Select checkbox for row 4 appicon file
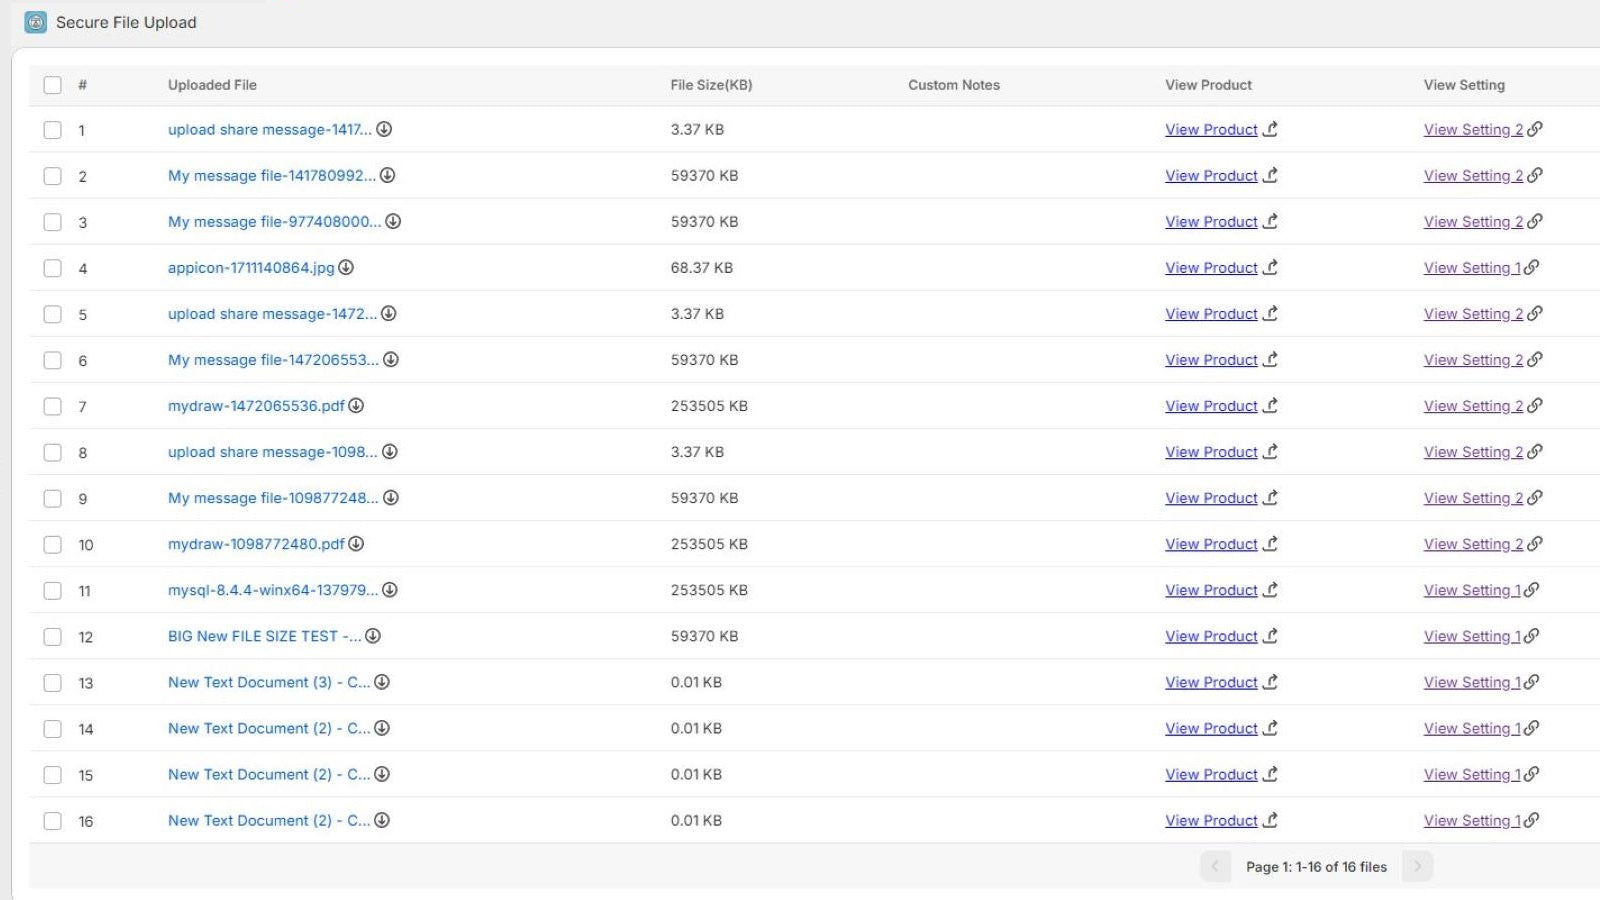Screen dimensions: 1600x900 pyautogui.click(x=53, y=267)
